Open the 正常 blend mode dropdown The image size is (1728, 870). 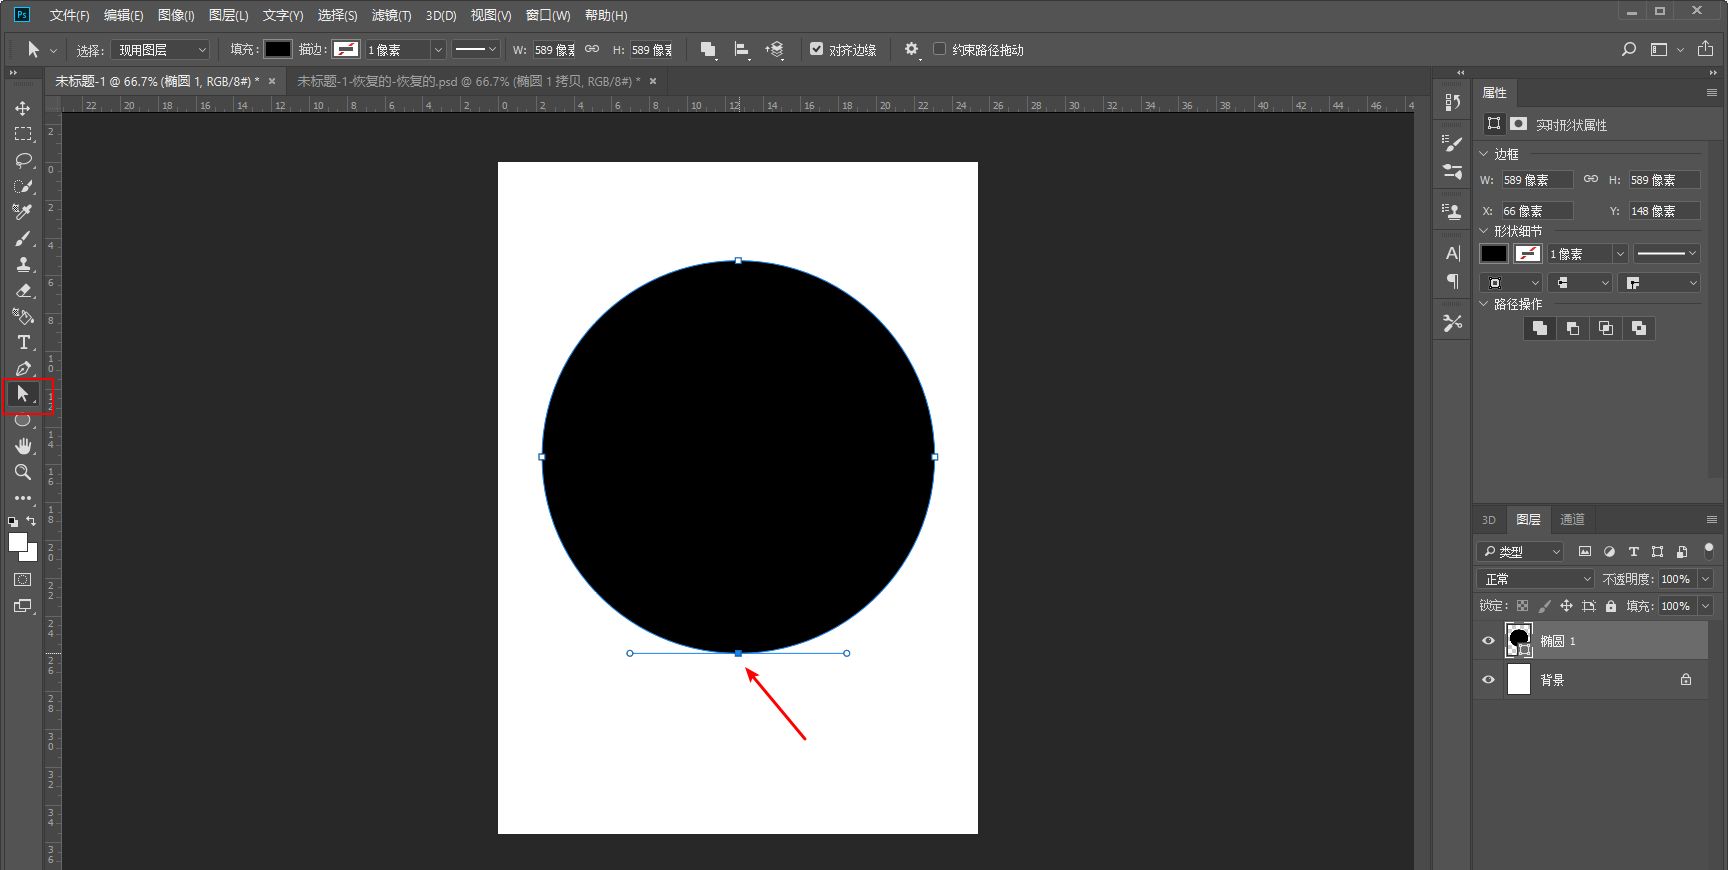click(1535, 579)
